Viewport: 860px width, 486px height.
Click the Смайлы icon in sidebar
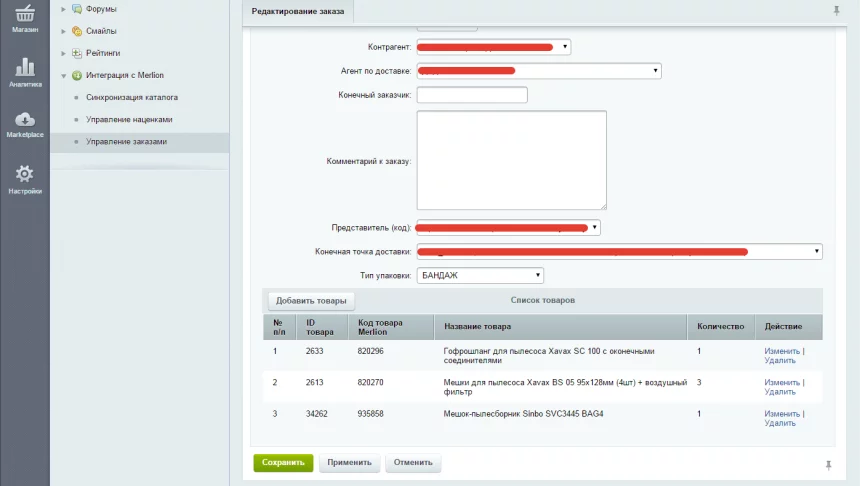point(77,31)
